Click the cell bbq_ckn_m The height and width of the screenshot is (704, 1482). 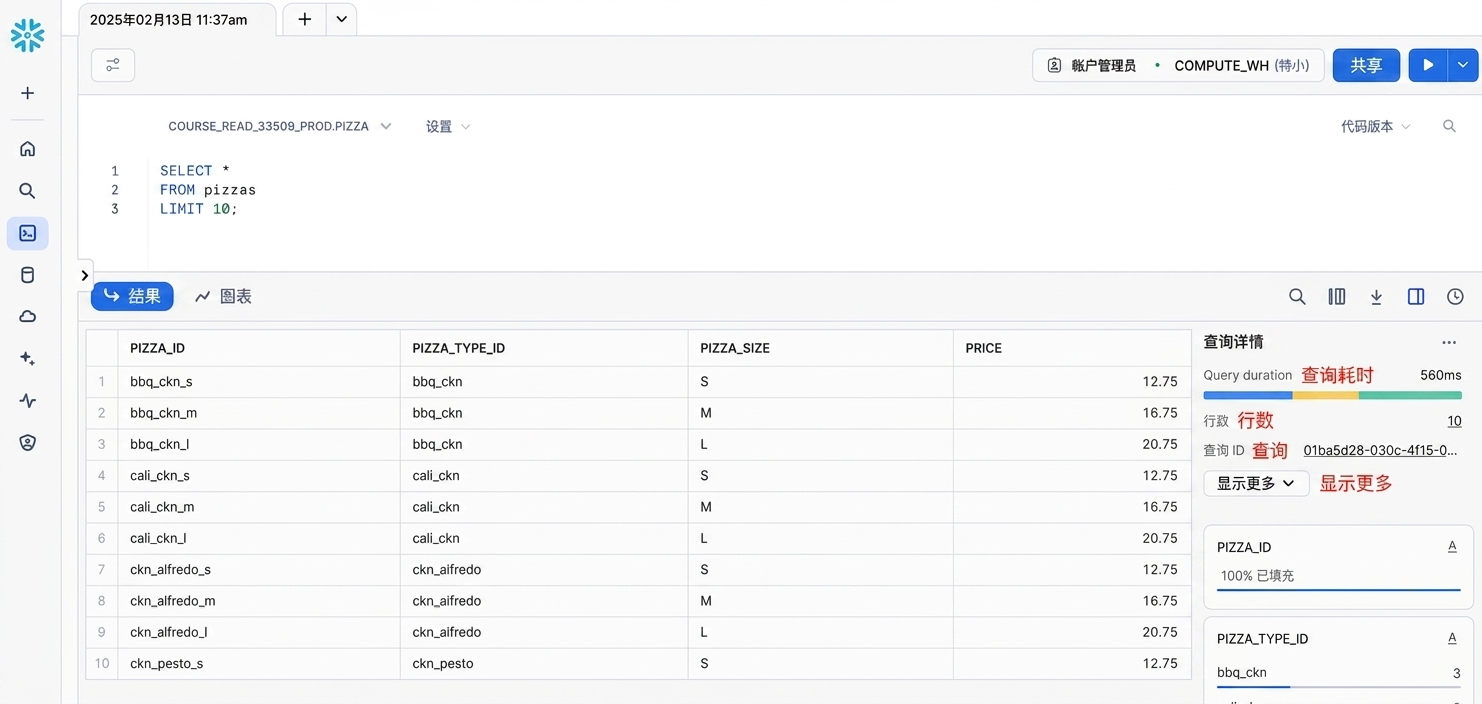(259, 413)
